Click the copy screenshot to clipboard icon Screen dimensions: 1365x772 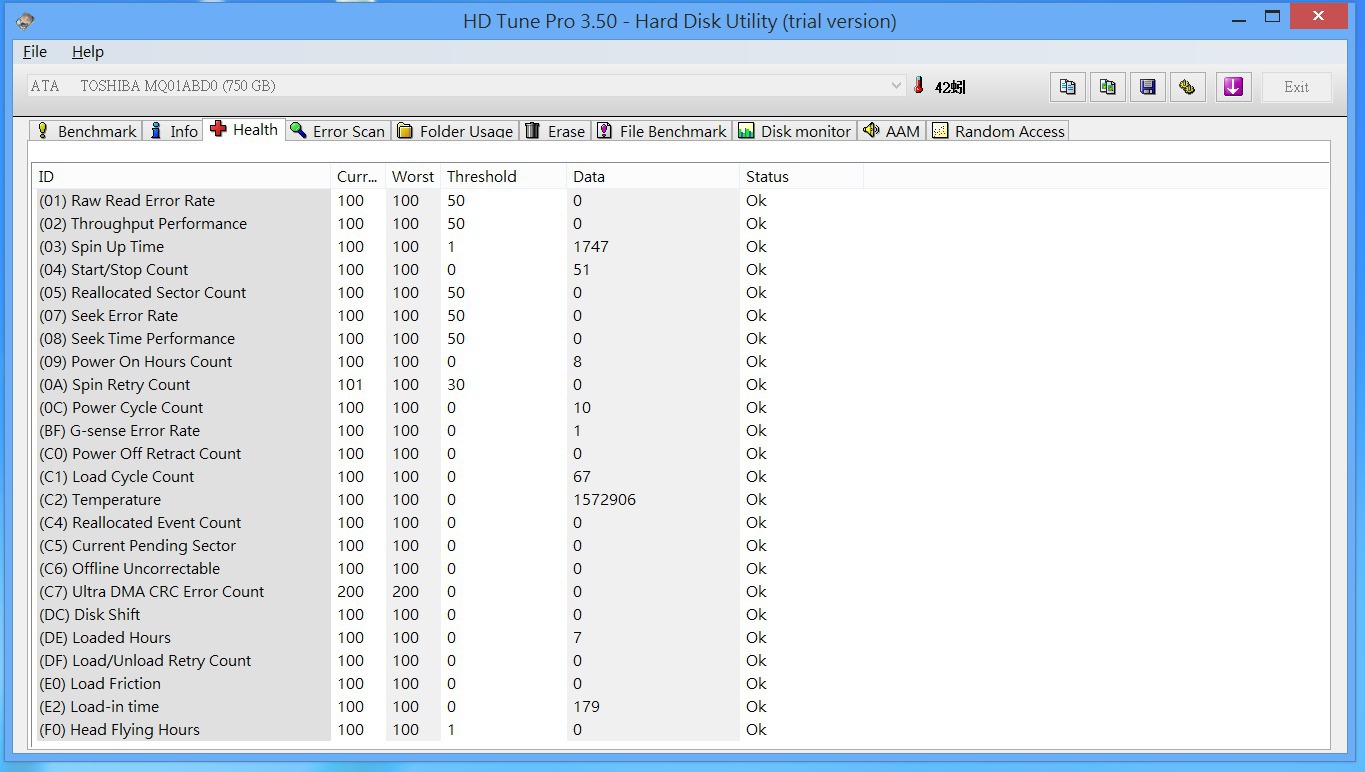coord(1108,87)
